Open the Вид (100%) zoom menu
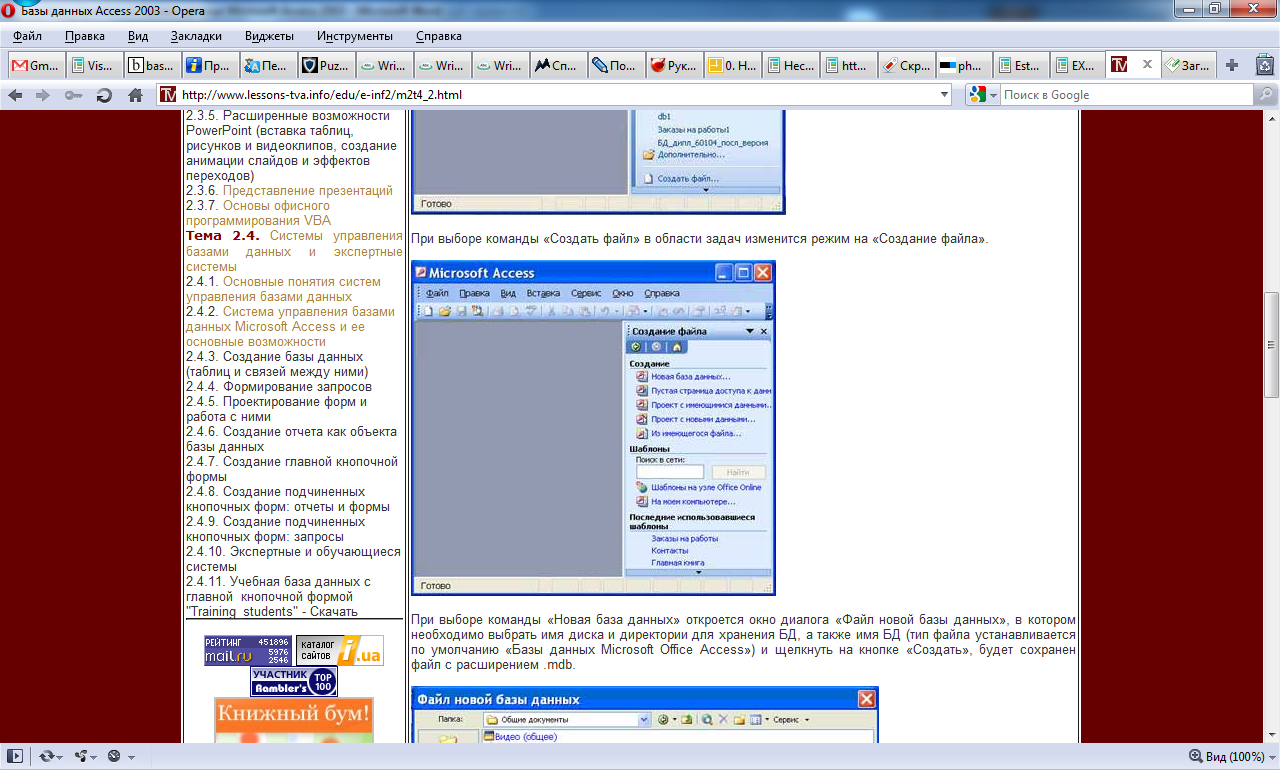 pyautogui.click(x=1231, y=756)
